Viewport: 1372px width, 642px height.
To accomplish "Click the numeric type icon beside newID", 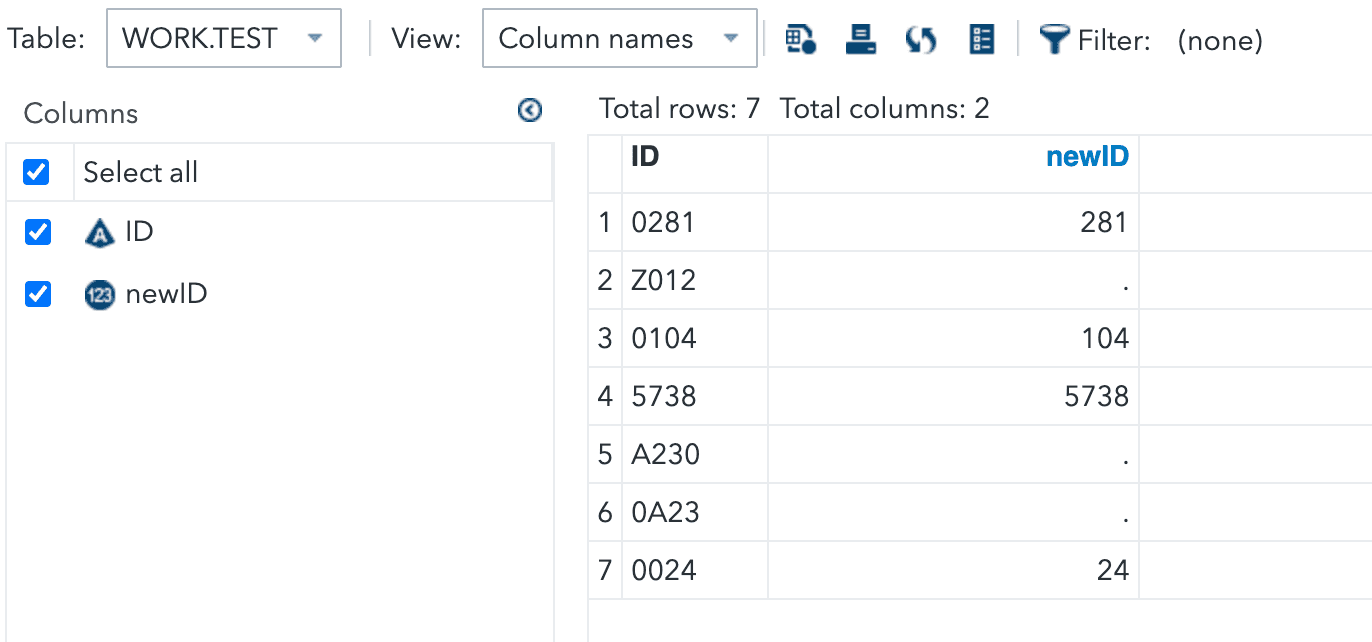I will coord(100,294).
